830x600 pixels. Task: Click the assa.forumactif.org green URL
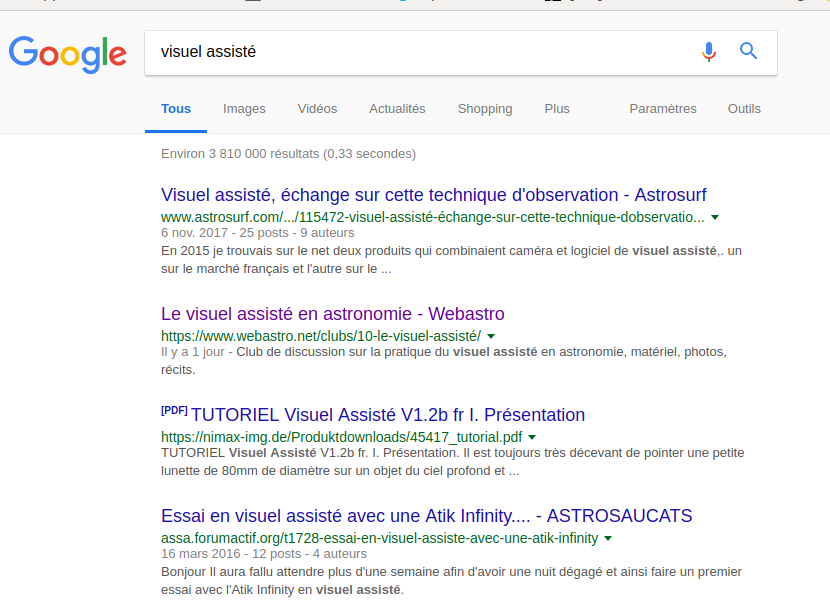coord(380,538)
